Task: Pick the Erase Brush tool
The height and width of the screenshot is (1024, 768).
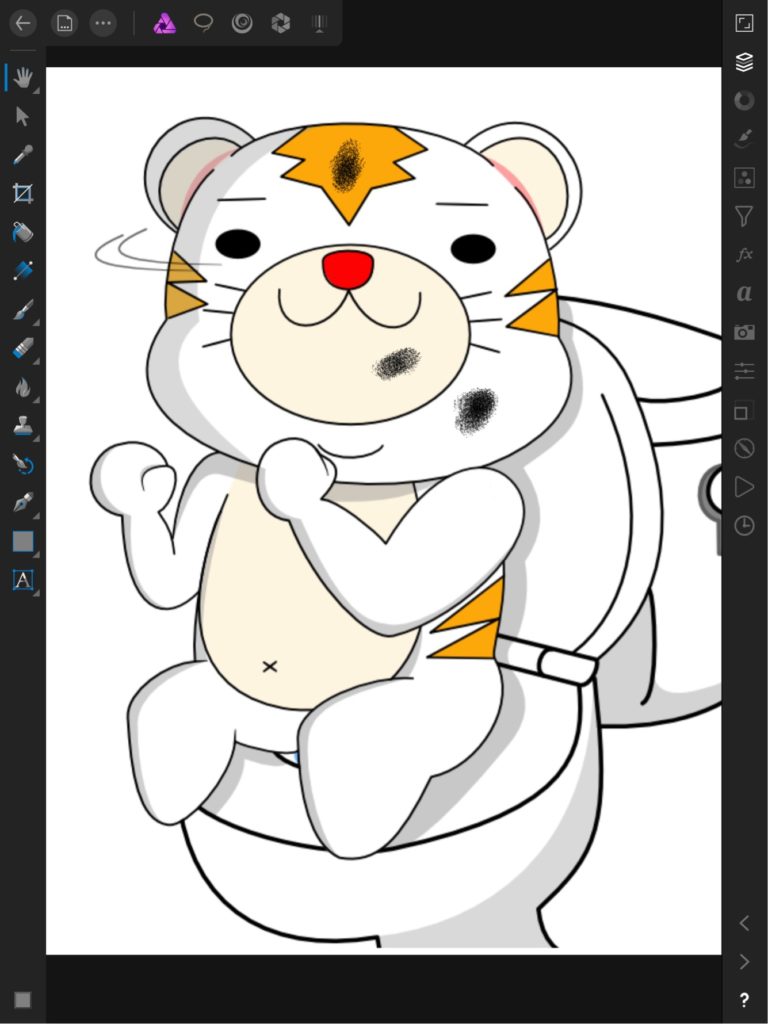Action: pyautogui.click(x=22, y=348)
